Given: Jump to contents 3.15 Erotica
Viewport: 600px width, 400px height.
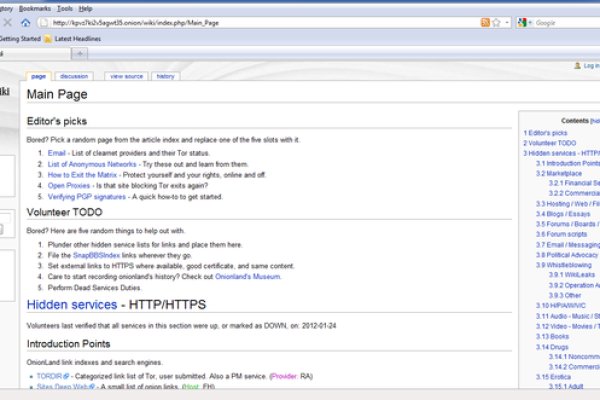Looking at the screenshot, I should point(553,377).
